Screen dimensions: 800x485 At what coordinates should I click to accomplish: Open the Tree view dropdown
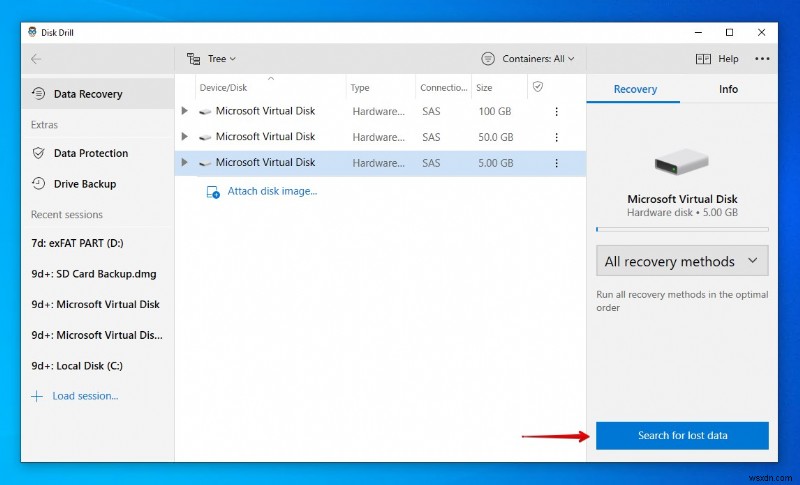[x=211, y=59]
